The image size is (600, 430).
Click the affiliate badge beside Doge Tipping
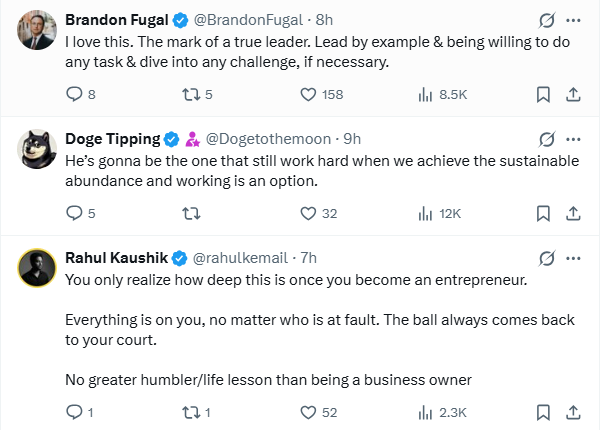coord(193,138)
